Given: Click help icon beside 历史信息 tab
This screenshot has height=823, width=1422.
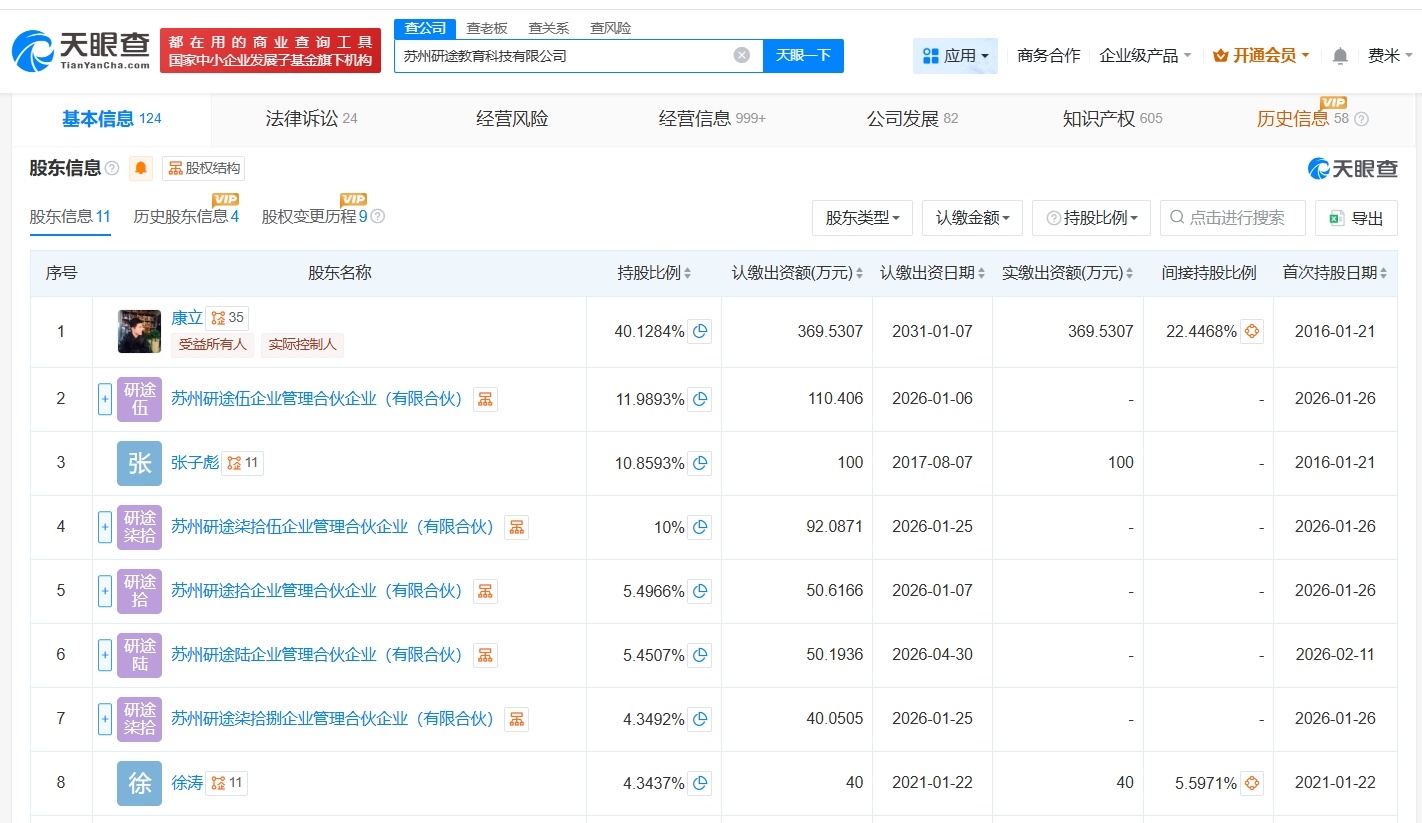Looking at the screenshot, I should pos(1361,119).
